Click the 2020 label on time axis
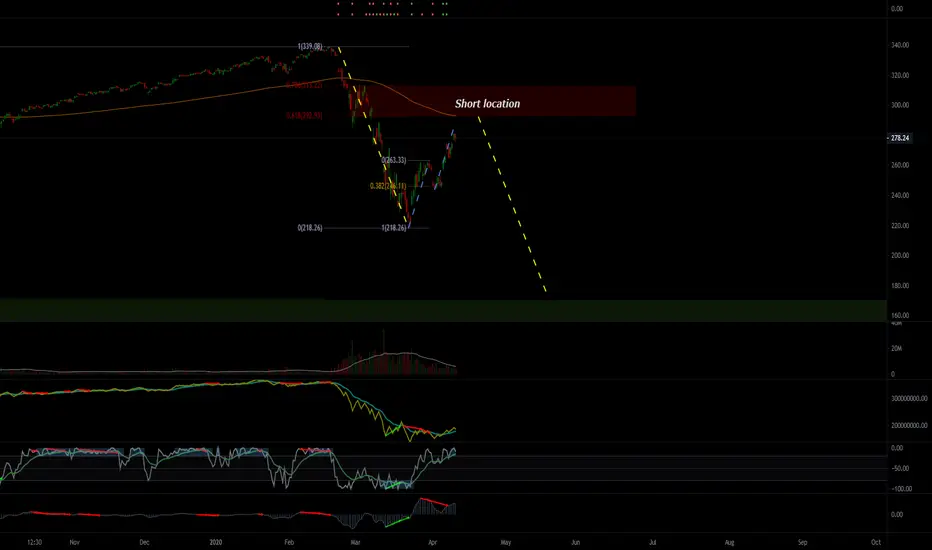Viewport: 932px width, 550px height. [x=216, y=542]
